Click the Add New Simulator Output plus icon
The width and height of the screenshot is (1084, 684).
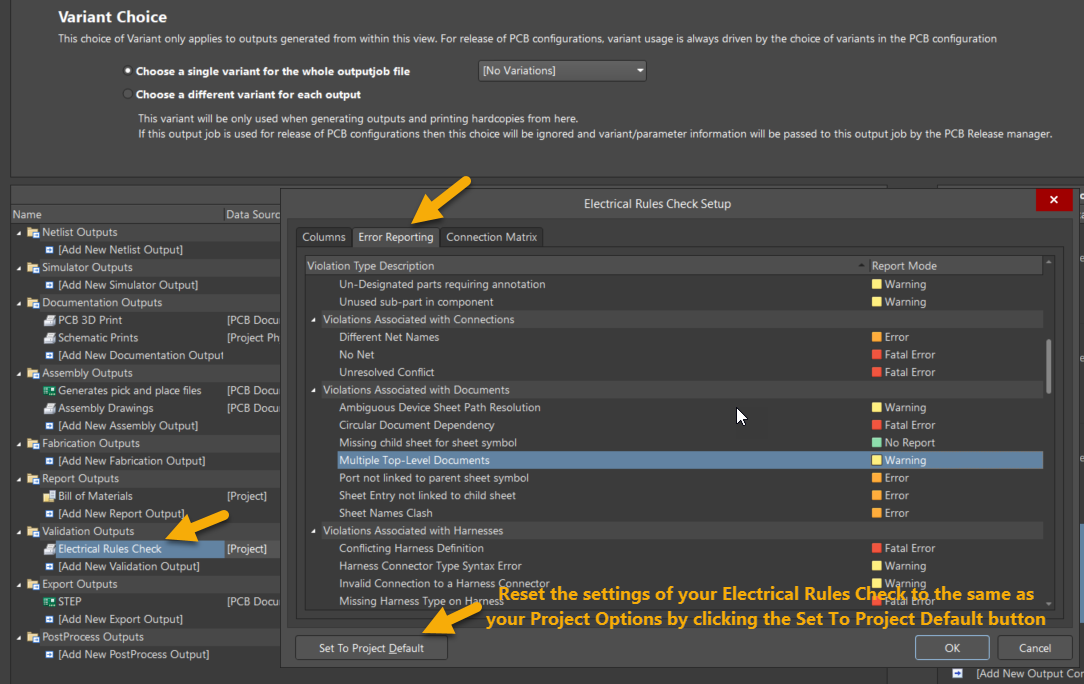[x=49, y=285]
